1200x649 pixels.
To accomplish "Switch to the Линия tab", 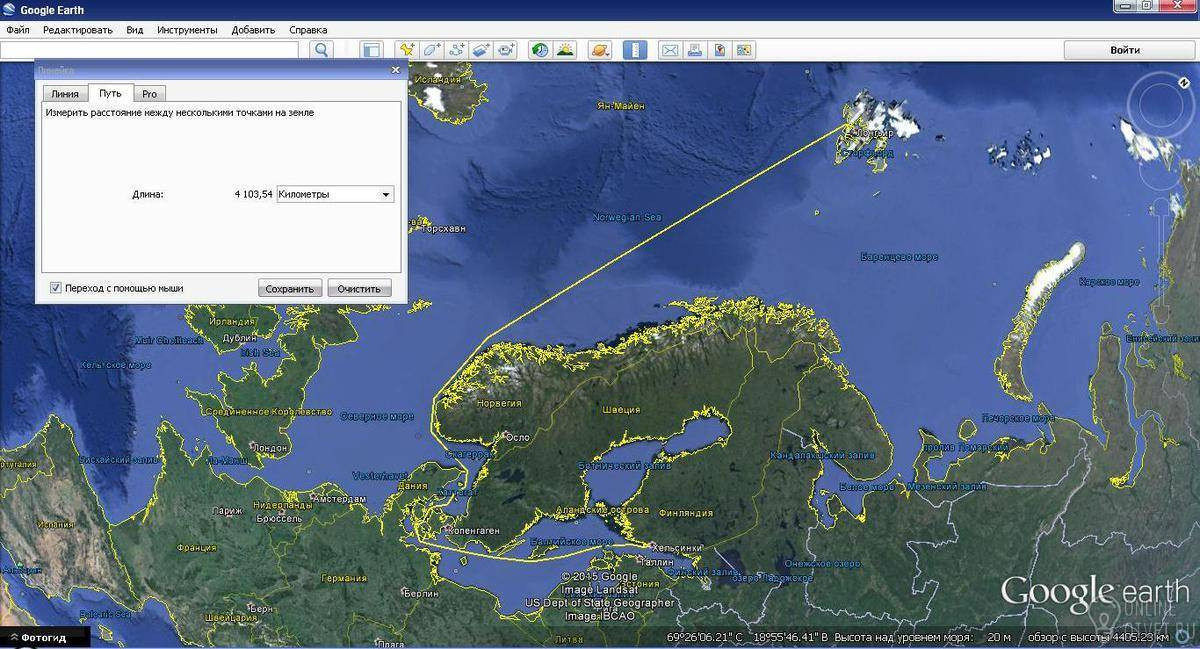I will tap(65, 93).
